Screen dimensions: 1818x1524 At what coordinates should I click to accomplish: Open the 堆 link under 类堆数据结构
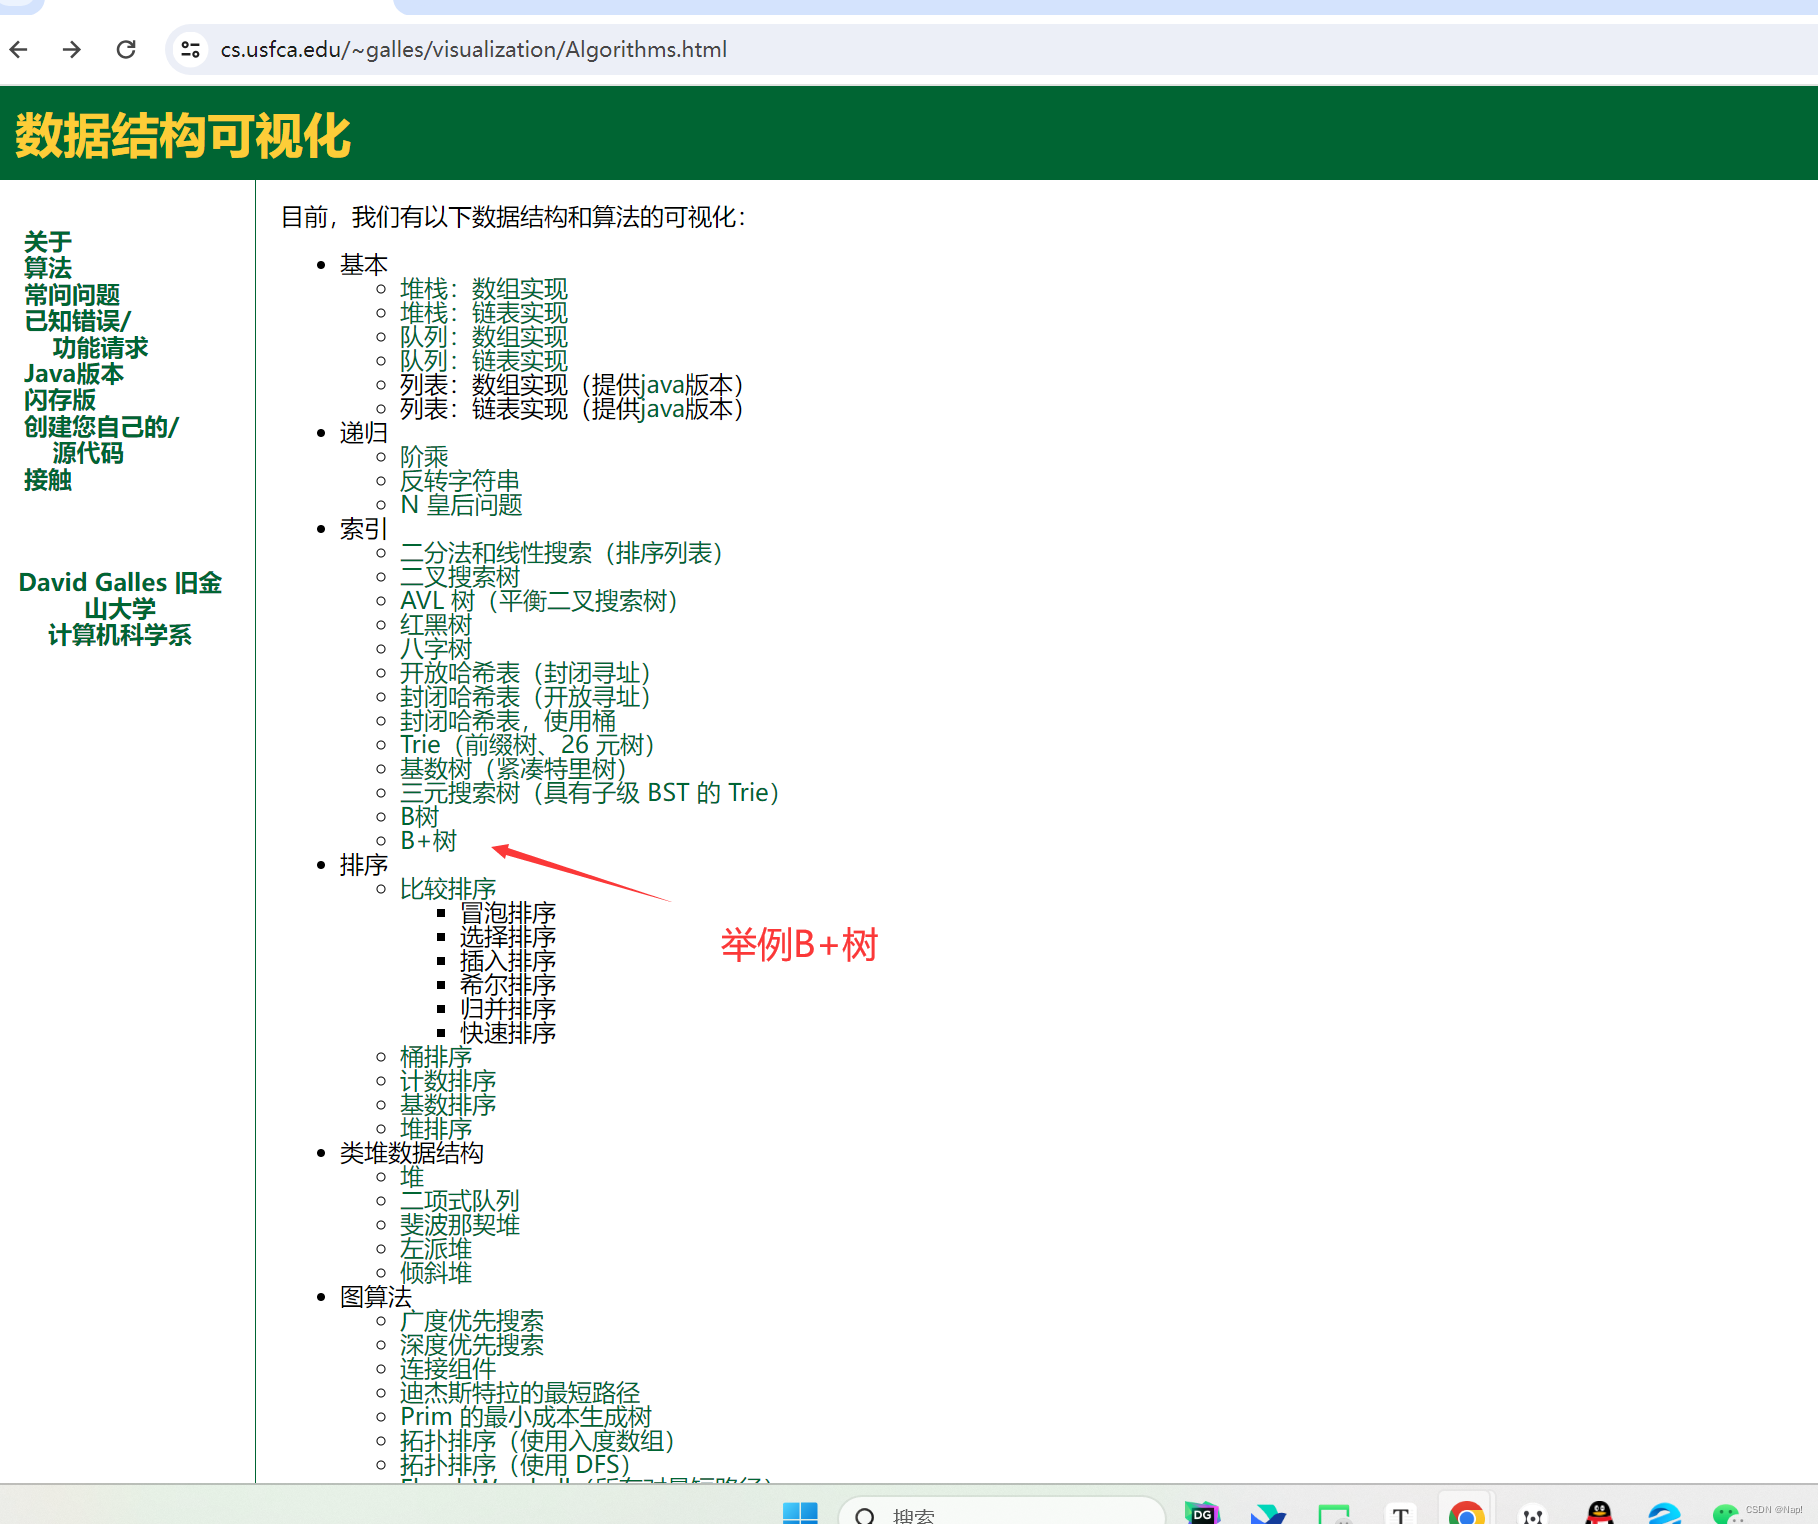(x=412, y=1177)
